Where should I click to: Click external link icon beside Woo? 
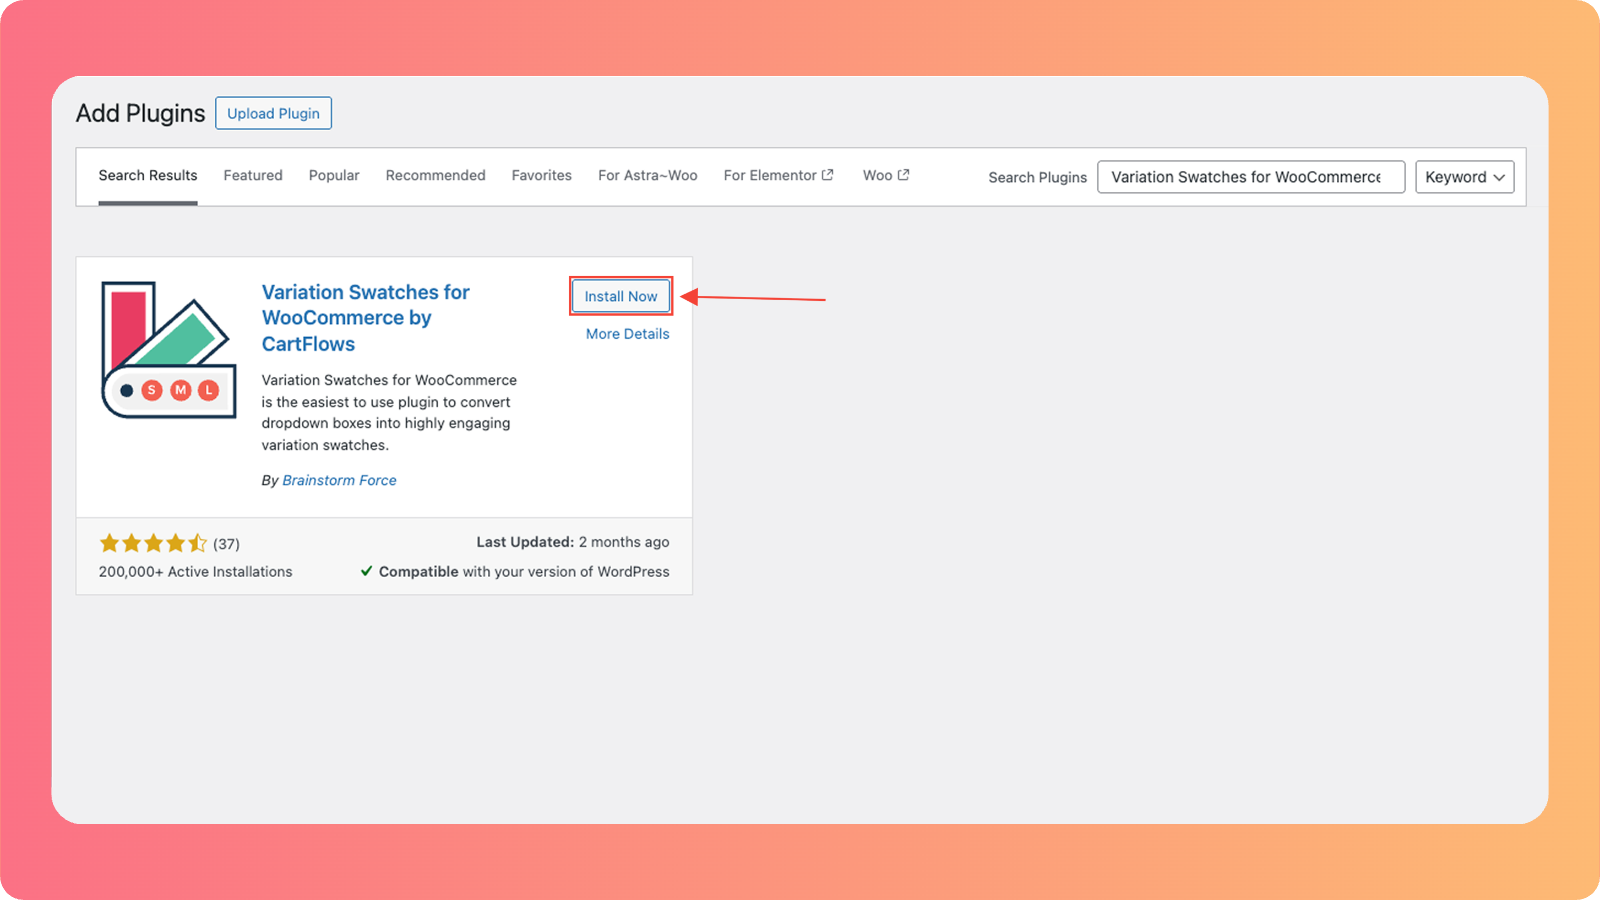[904, 175]
